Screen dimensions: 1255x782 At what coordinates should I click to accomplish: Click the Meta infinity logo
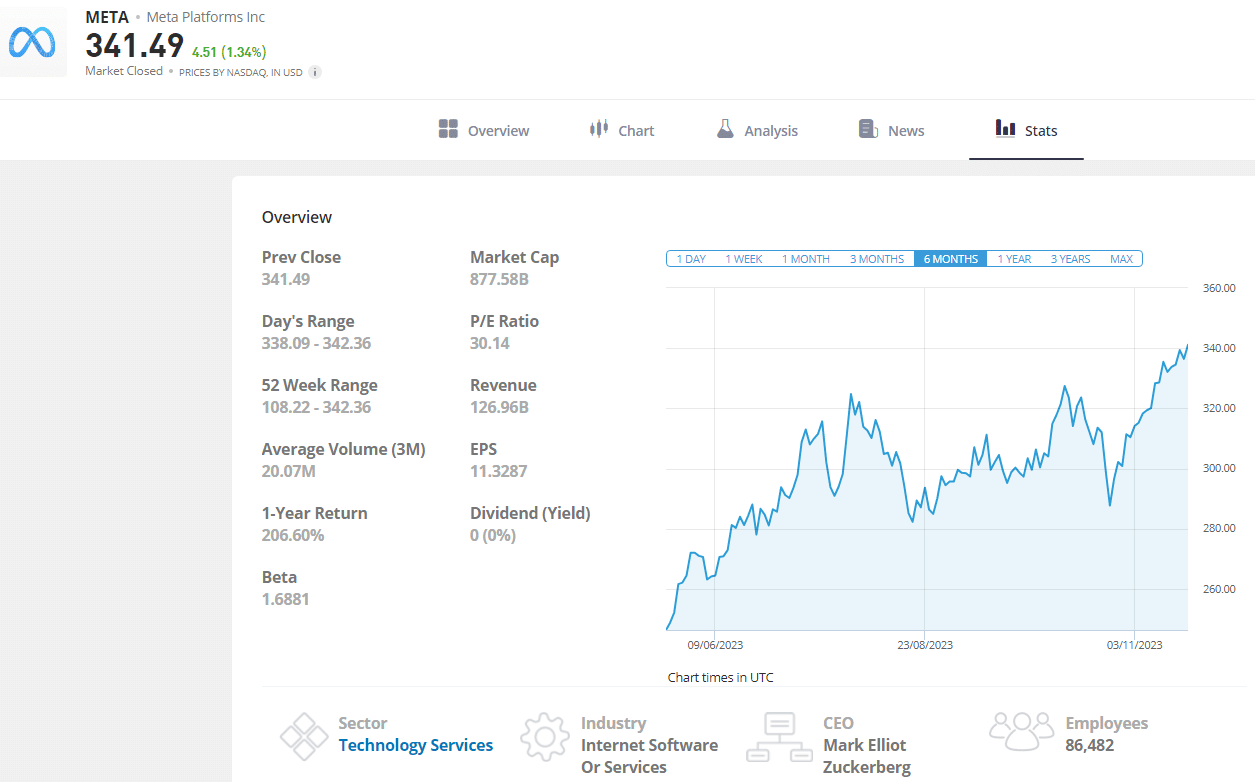pyautogui.click(x=33, y=41)
